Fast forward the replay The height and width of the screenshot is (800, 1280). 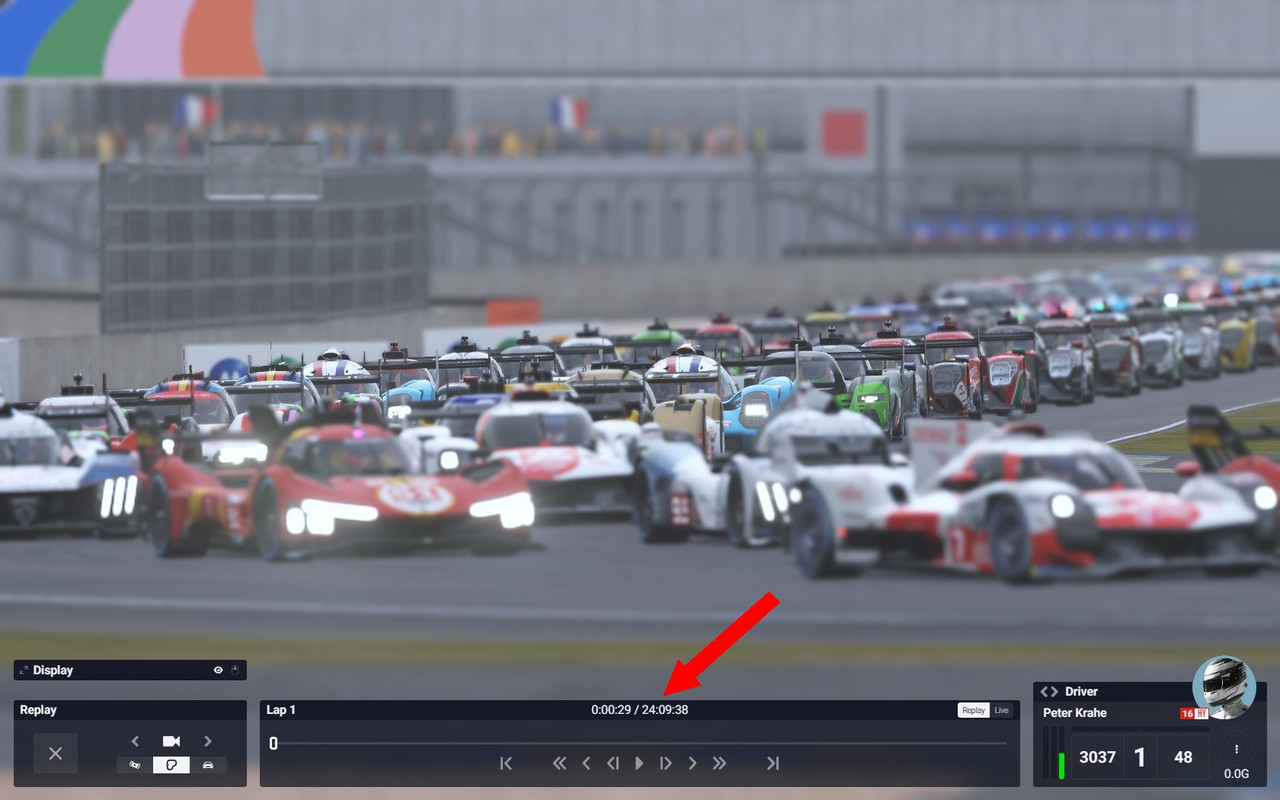(719, 763)
